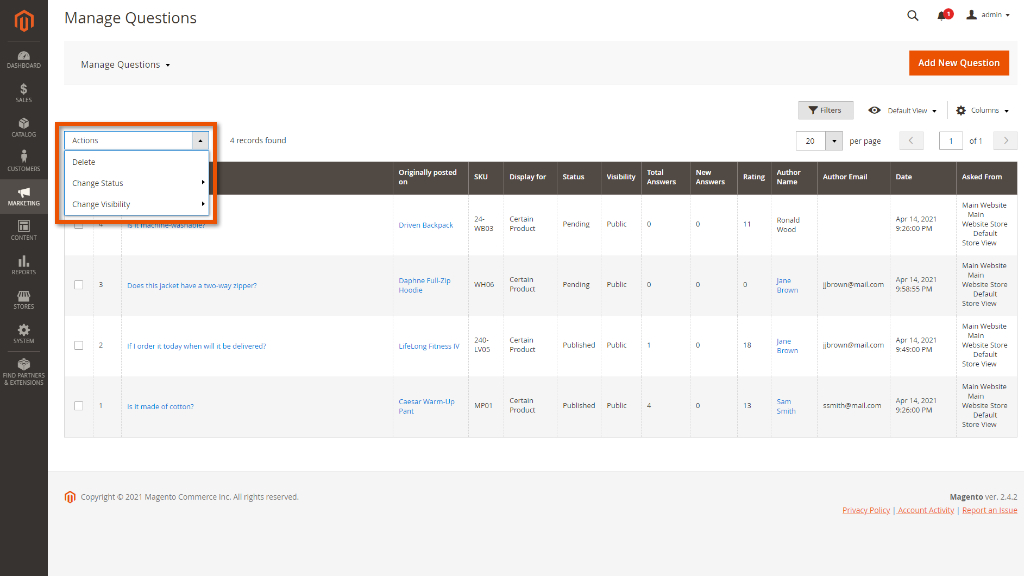Select checkbox for zipper question row
Viewport: 1024px width, 576px height.
[x=78, y=285]
